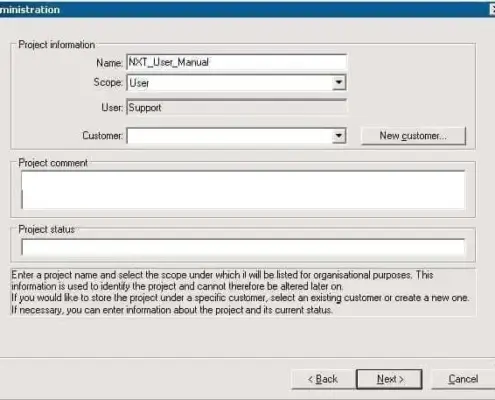Click the Project comment group heading
Image resolution: width=495 pixels, height=400 pixels.
tap(53, 163)
